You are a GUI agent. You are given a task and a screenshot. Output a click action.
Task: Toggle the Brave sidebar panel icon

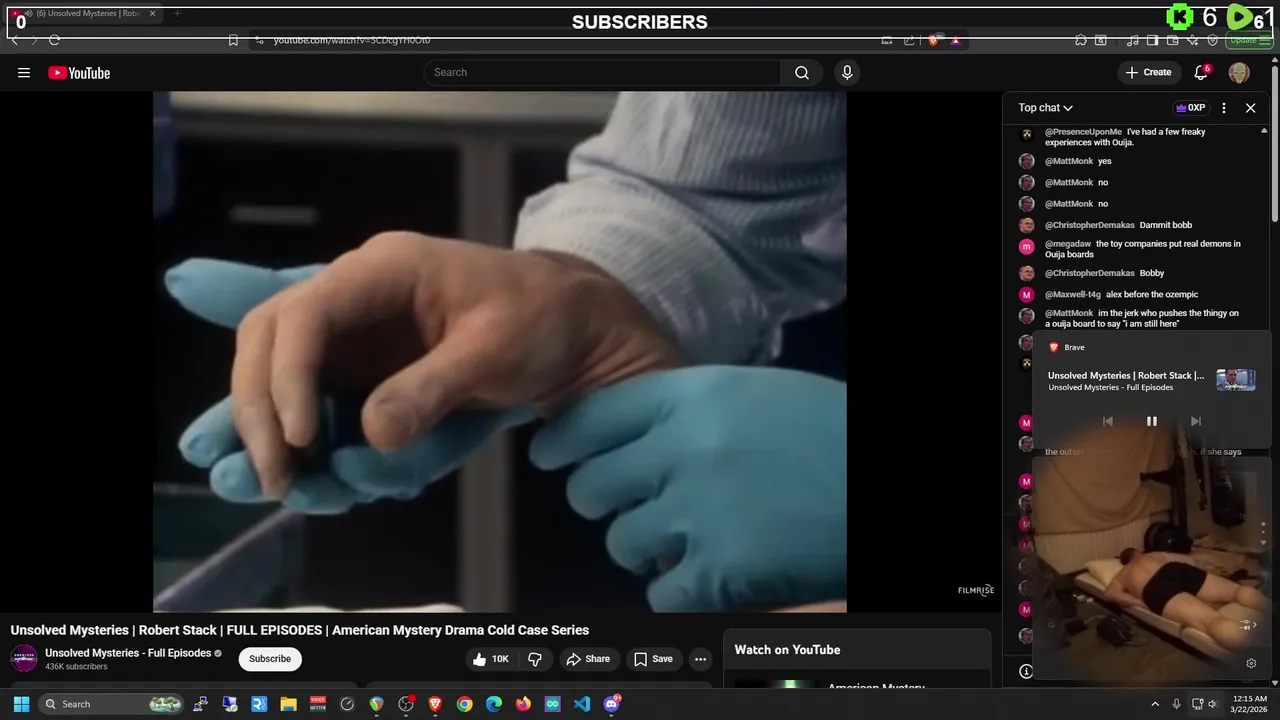(x=1152, y=40)
